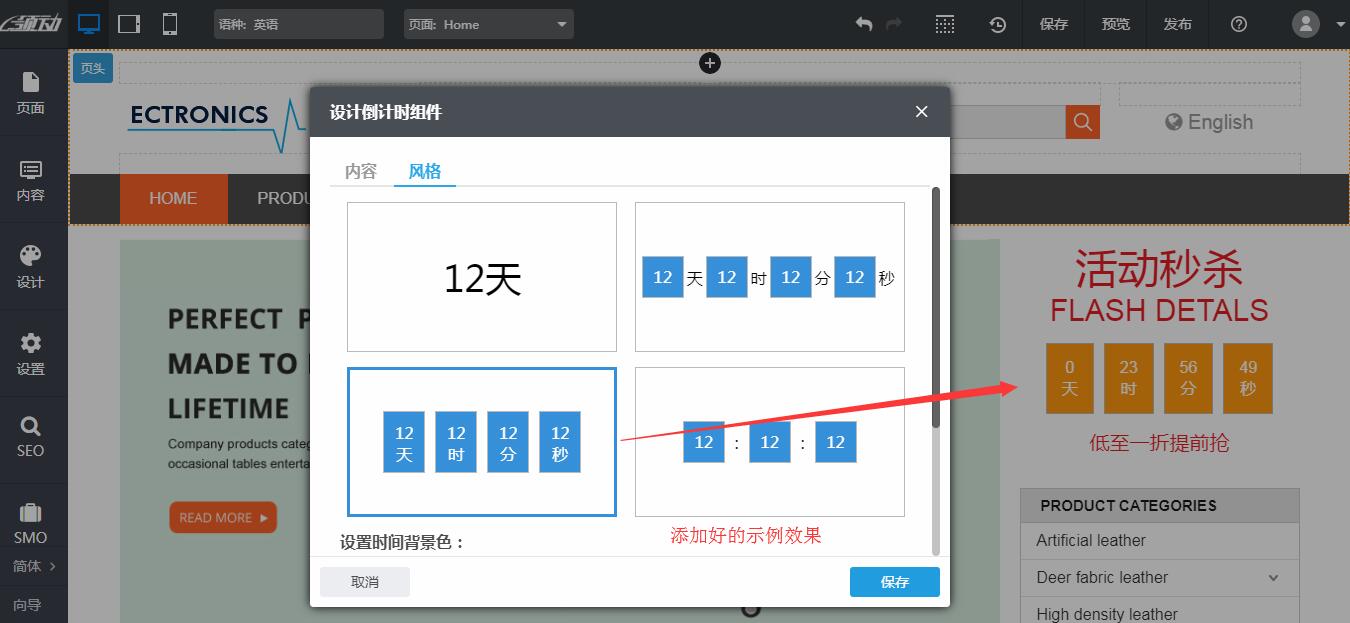Open the history panel icon

tap(997, 23)
